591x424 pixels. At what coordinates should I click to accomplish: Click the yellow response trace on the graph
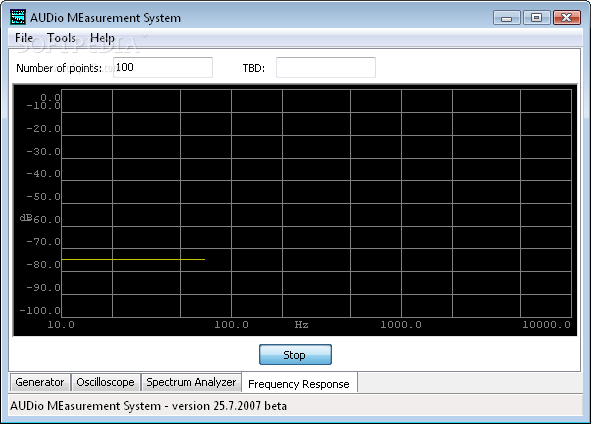[133, 259]
